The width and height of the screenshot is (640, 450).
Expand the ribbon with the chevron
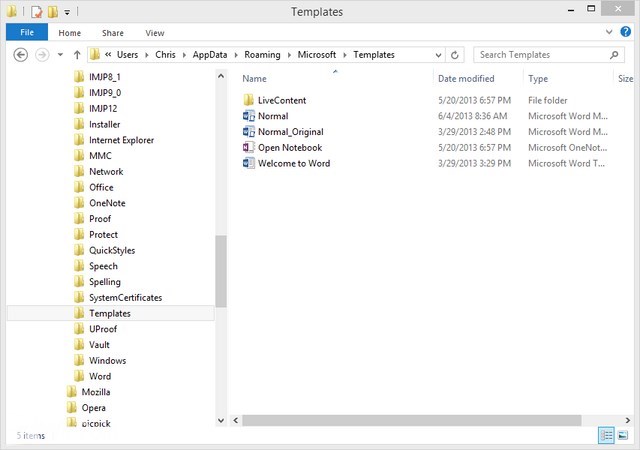pos(609,32)
